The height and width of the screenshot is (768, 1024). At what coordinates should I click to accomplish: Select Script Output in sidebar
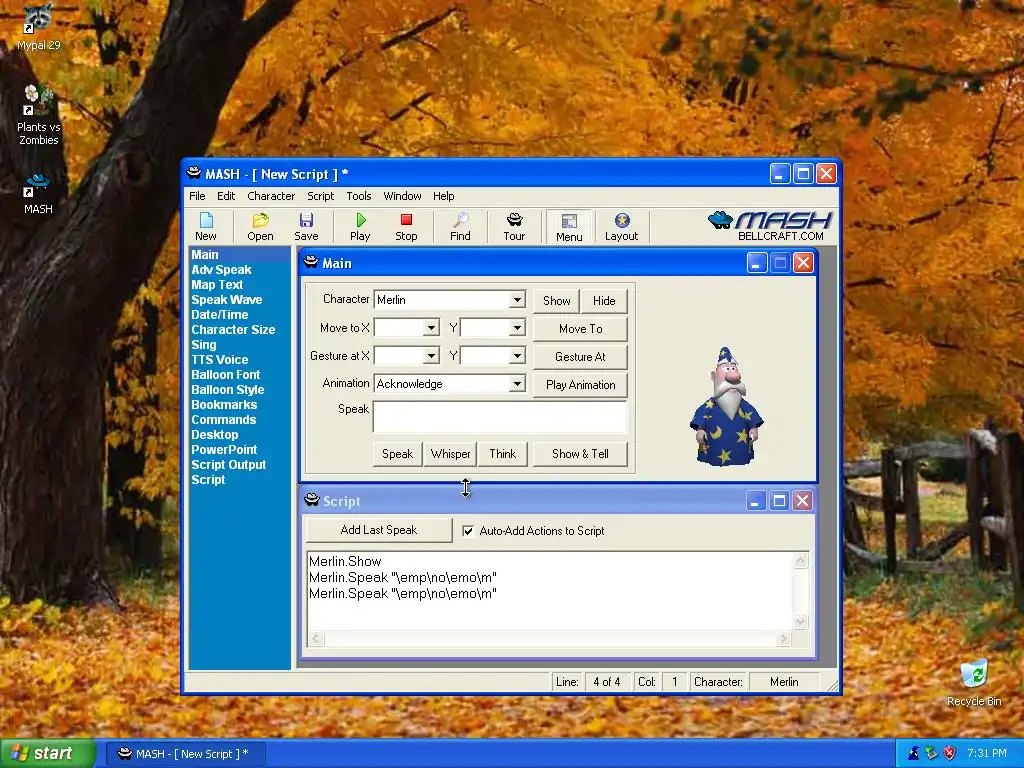(229, 465)
